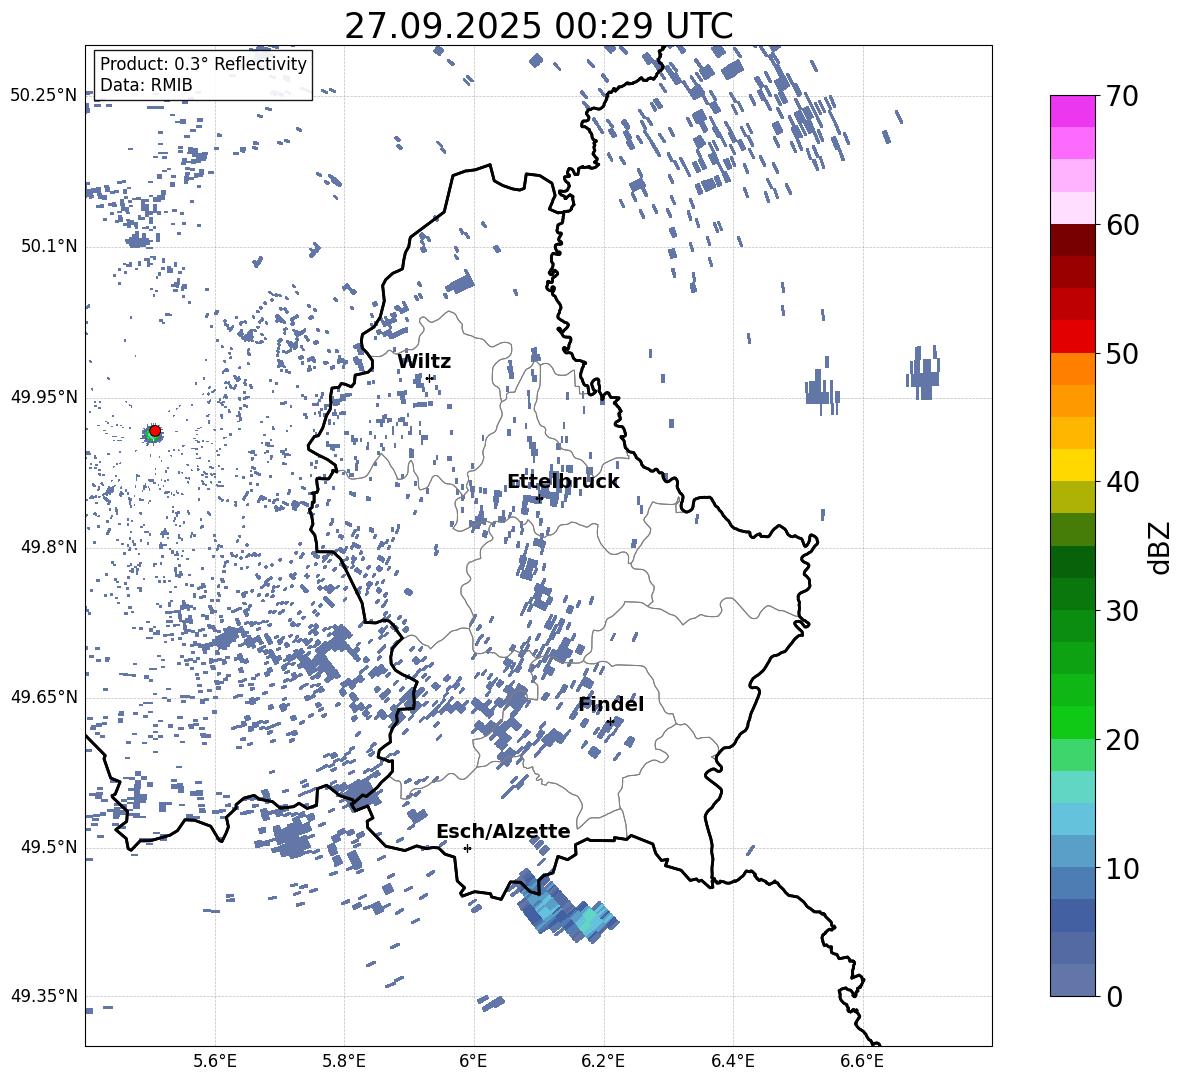Click the Findel station cross marker
Screen dimensions: 1184x1081
(x=610, y=721)
